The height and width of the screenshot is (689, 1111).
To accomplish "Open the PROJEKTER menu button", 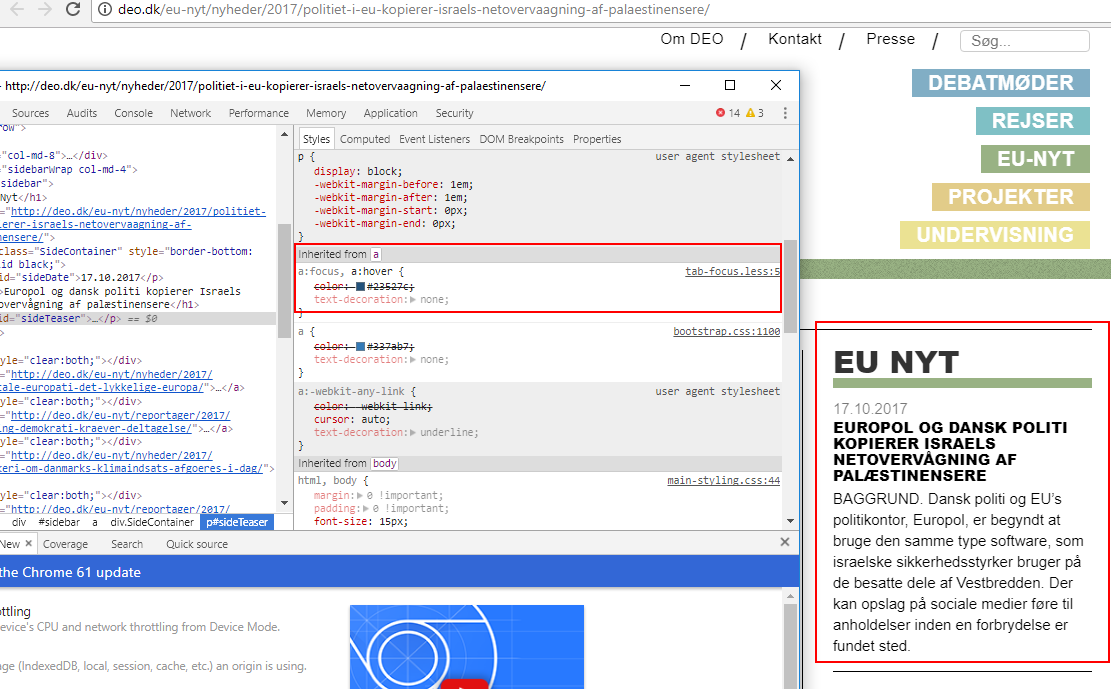I will coord(1010,197).
